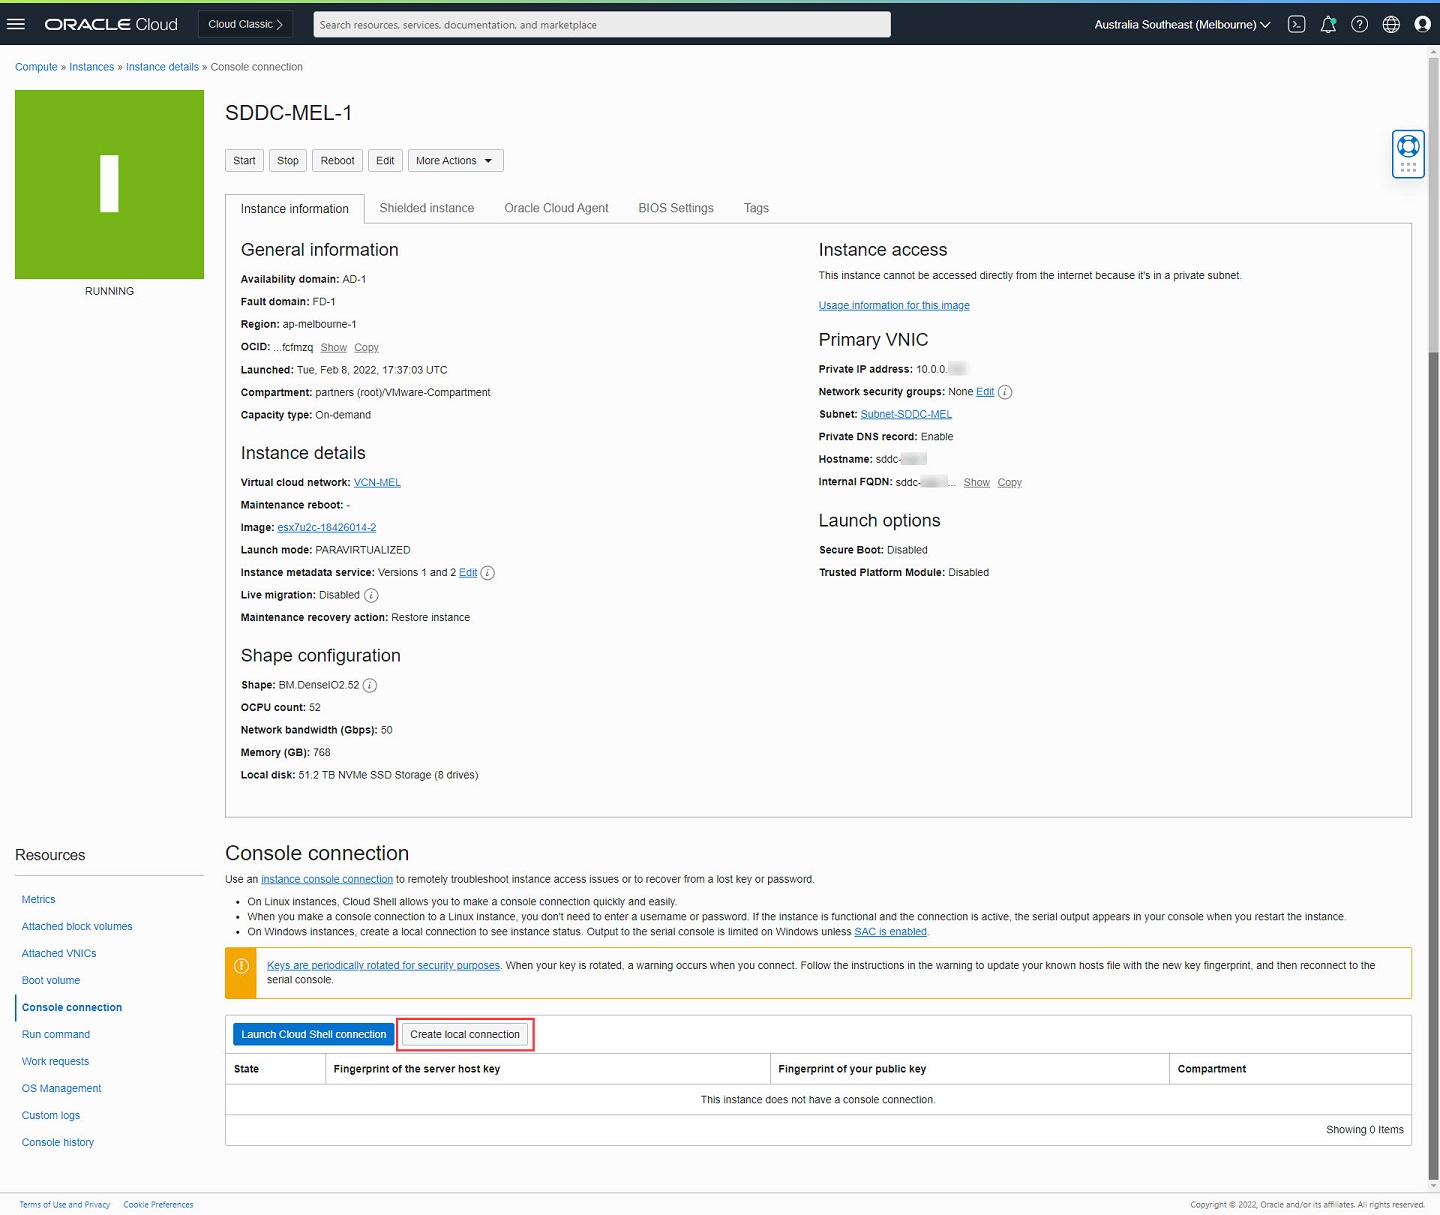Switch to the BIOS Settings tab
Screen dimensions: 1440x1215
pos(676,208)
